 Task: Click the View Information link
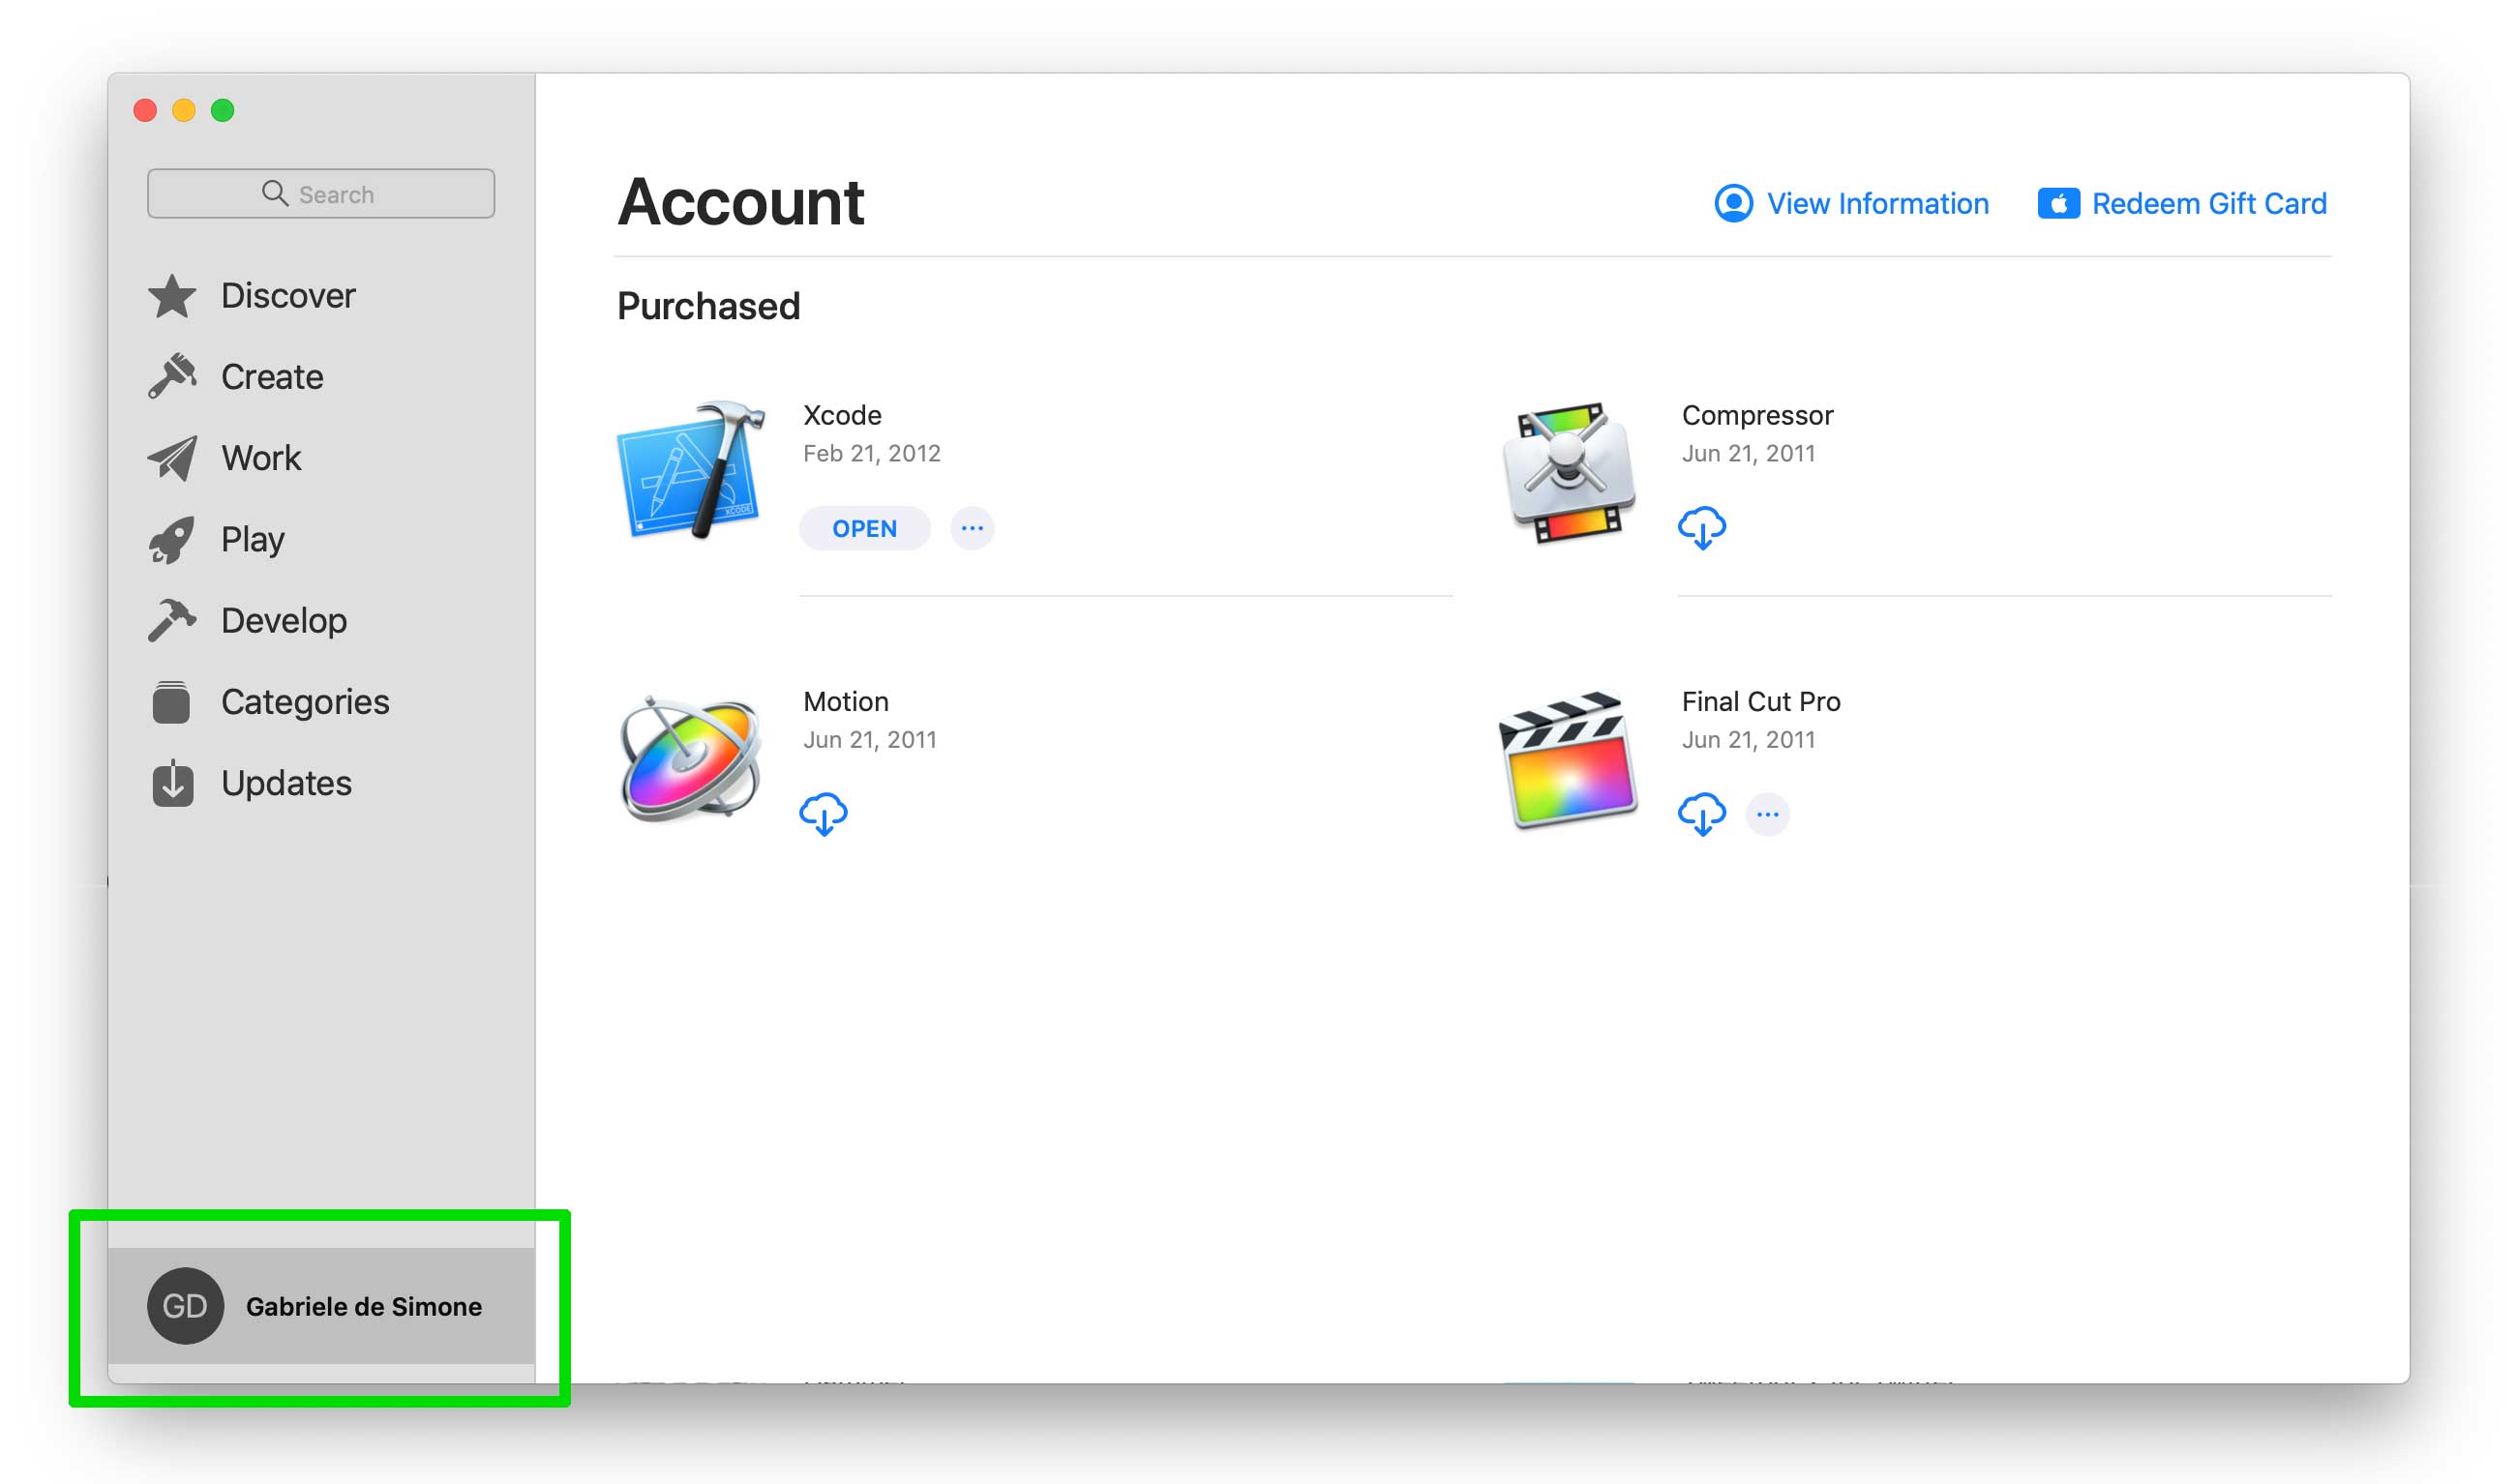(1852, 204)
